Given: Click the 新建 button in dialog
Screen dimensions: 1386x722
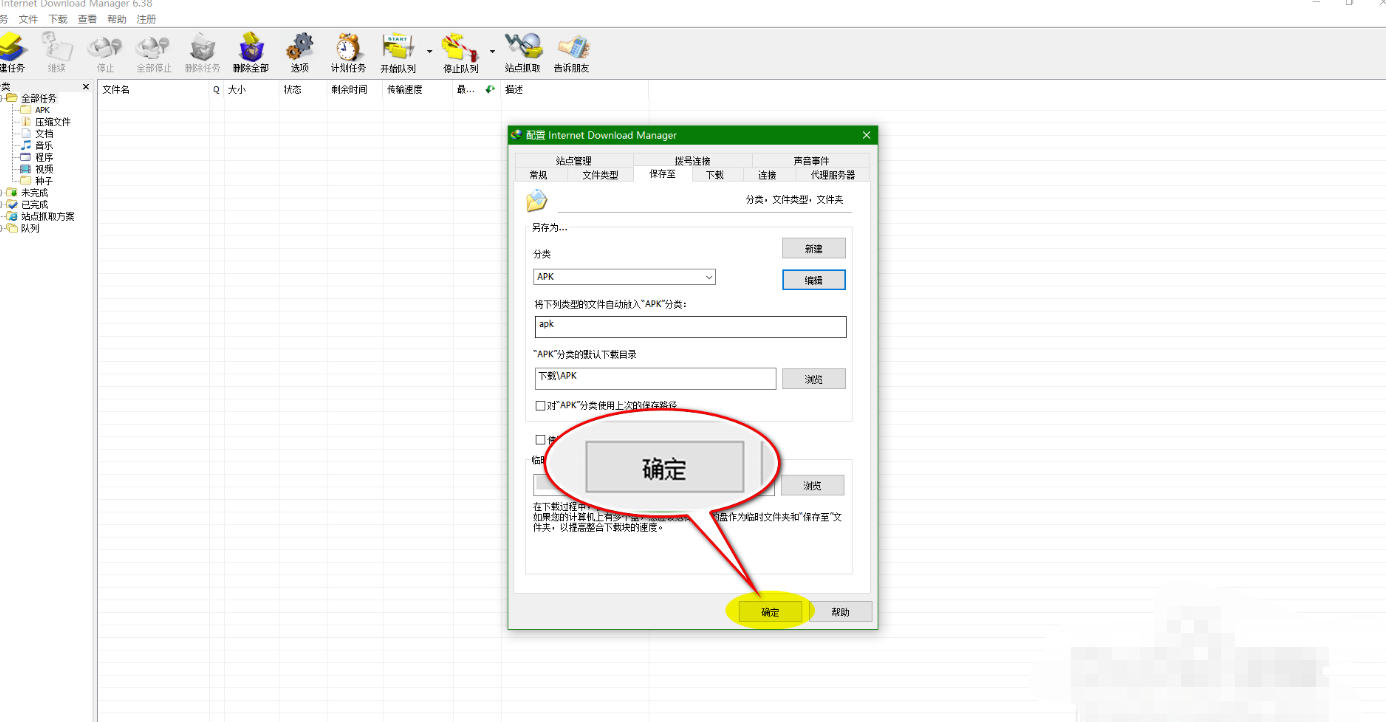Looking at the screenshot, I should (x=814, y=248).
